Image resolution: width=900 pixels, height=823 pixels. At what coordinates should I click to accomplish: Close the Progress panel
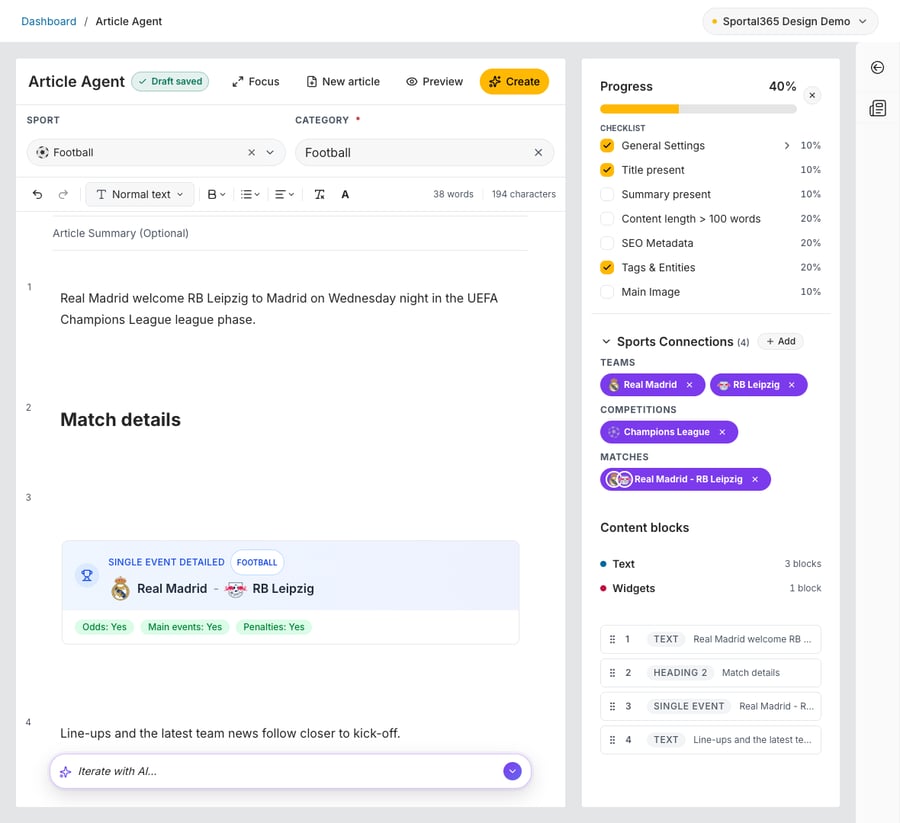812,95
